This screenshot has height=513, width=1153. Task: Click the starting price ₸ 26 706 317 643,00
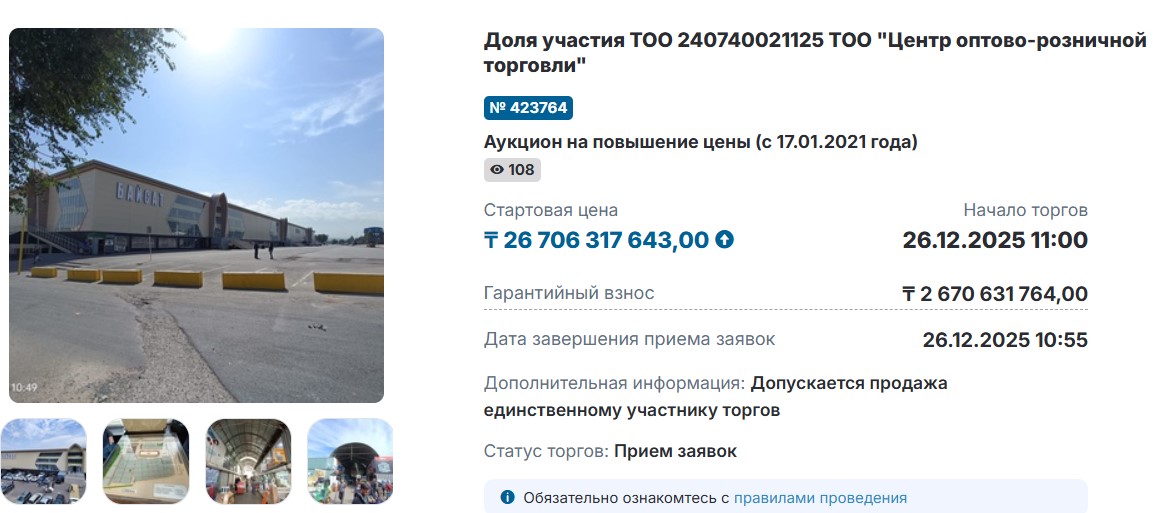[x=597, y=240]
